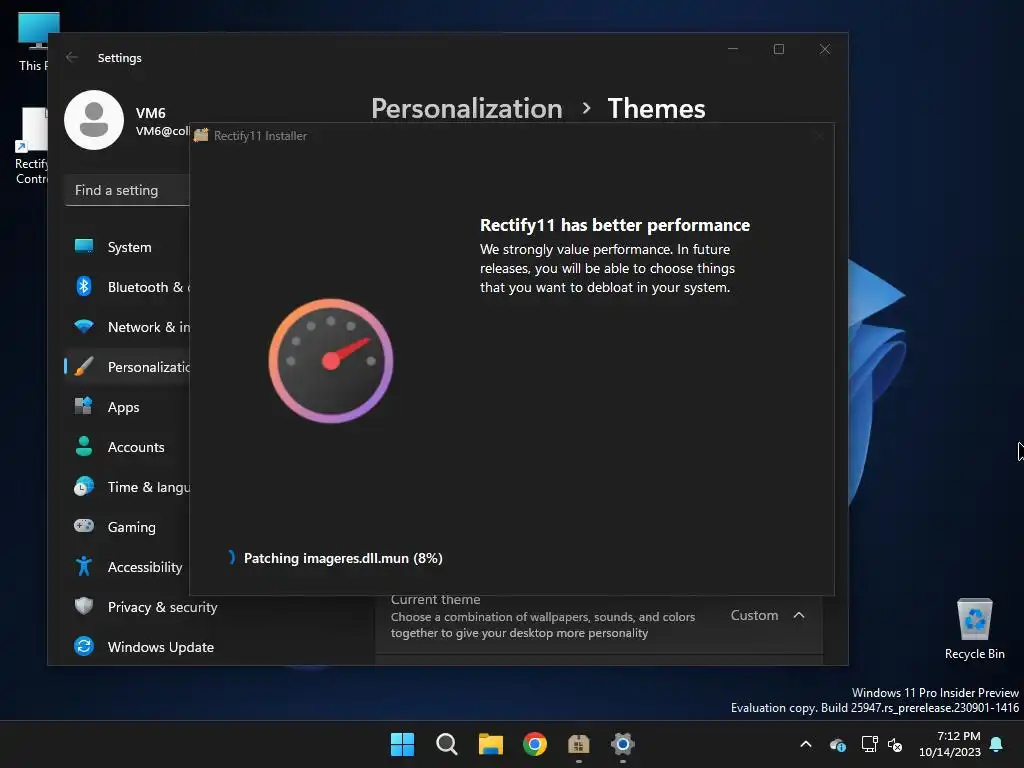Screen dimensions: 1024x768
Task: Open the Network & internet wifi icon
Action: tap(84, 327)
